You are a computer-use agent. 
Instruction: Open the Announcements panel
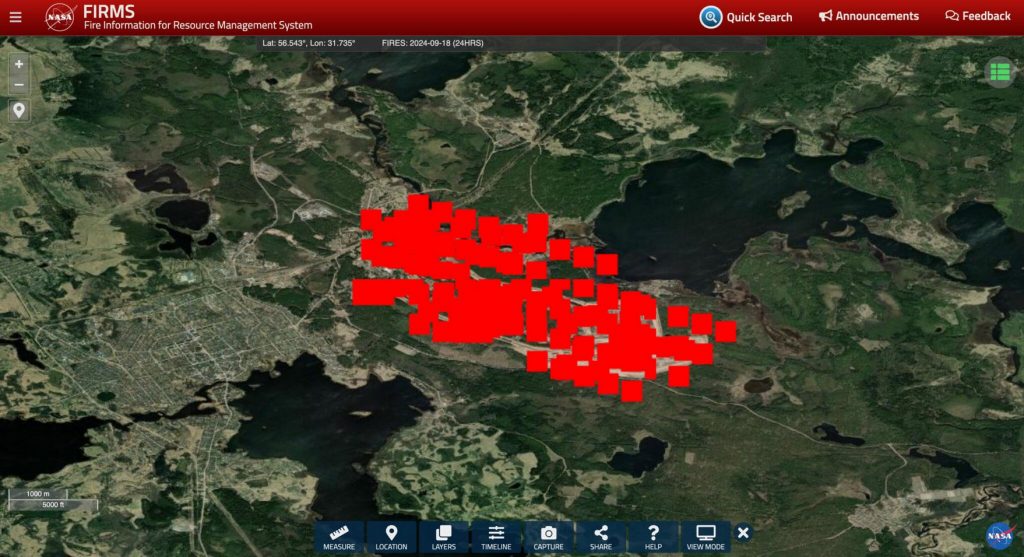pos(868,17)
